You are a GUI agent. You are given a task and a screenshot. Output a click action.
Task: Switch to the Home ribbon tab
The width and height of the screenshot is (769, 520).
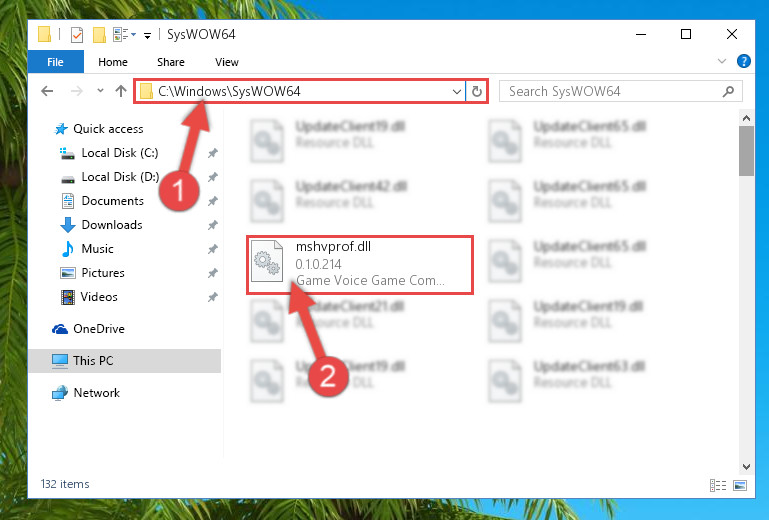pyautogui.click(x=113, y=62)
